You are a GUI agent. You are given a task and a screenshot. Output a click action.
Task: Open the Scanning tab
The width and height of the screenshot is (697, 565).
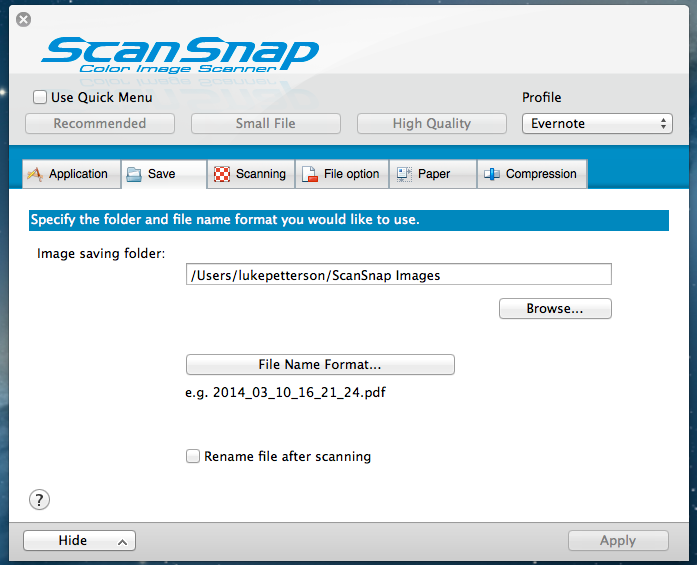coord(250,174)
